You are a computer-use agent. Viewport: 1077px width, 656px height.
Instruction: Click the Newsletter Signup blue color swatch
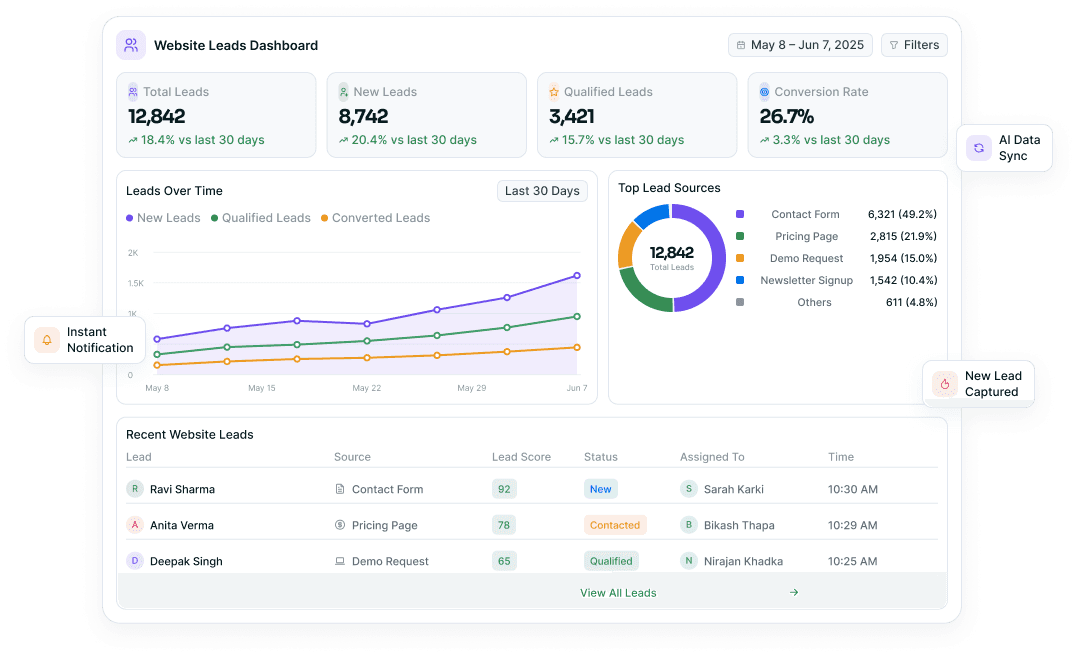[740, 280]
